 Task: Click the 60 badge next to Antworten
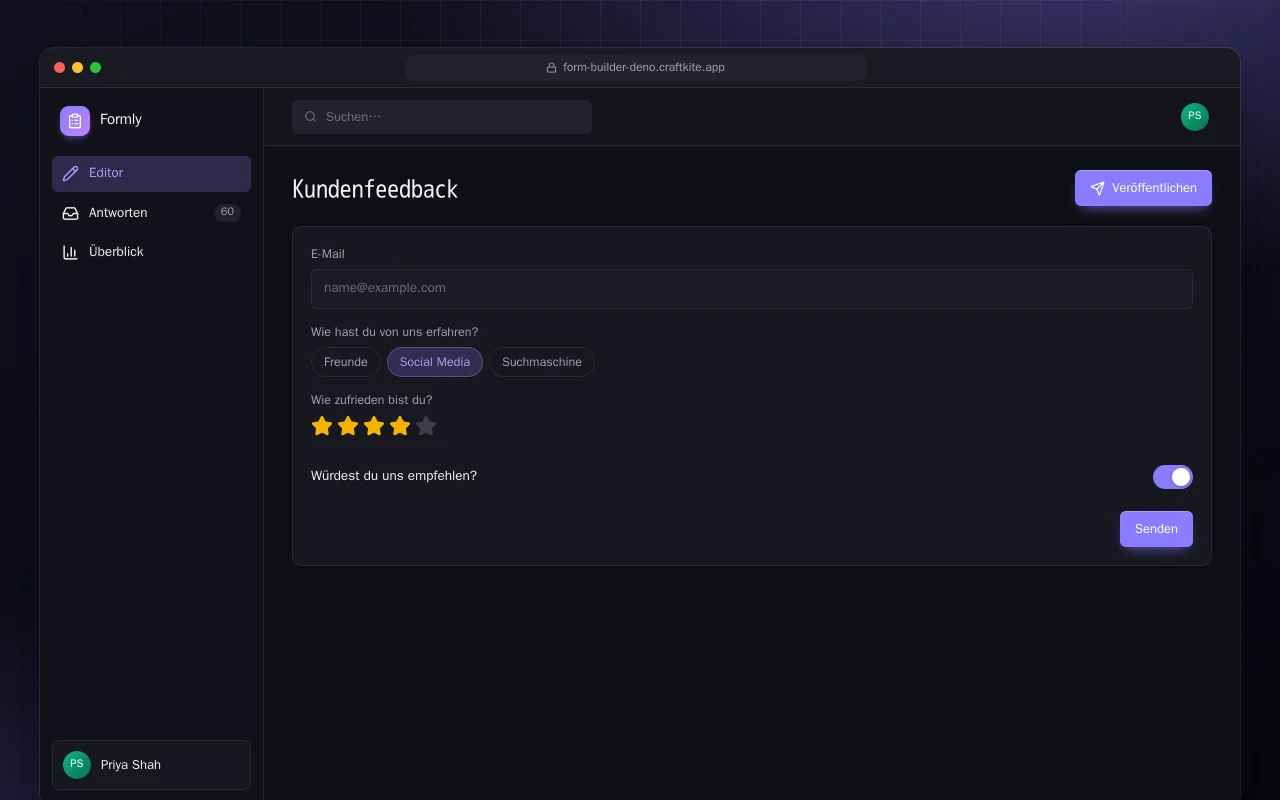pos(227,212)
